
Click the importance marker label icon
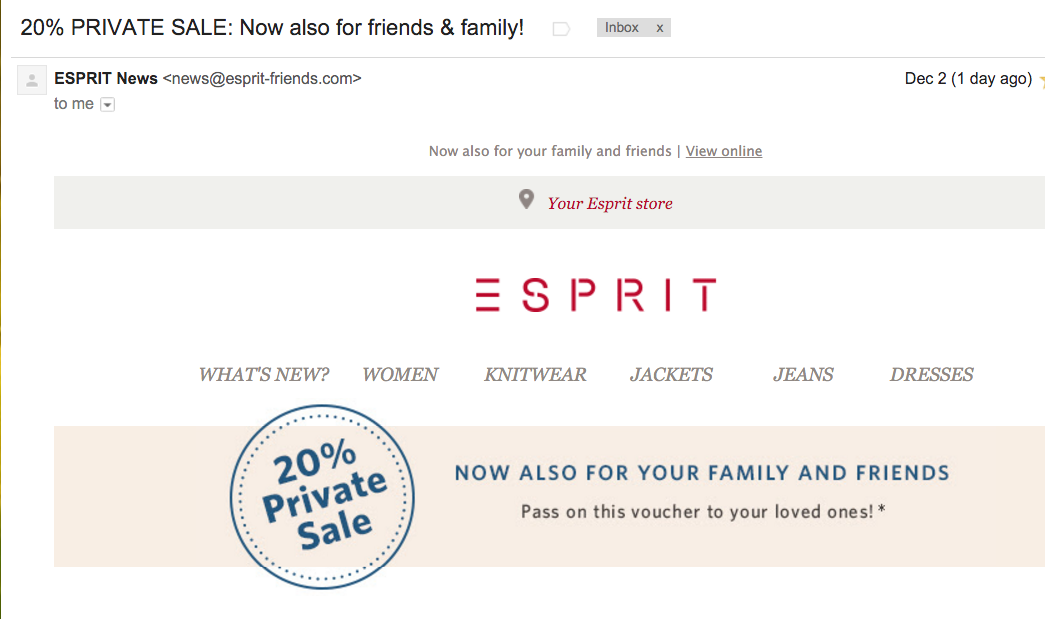point(561,29)
